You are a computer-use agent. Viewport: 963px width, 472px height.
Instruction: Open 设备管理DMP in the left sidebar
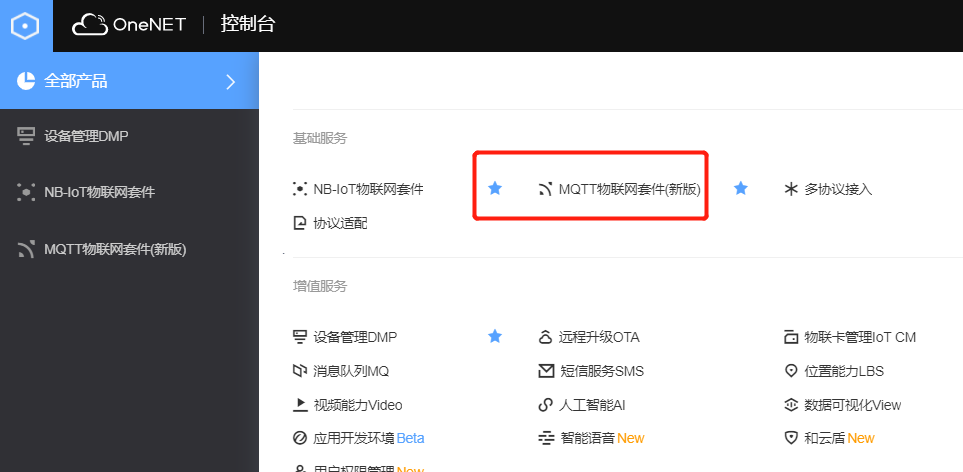86,136
